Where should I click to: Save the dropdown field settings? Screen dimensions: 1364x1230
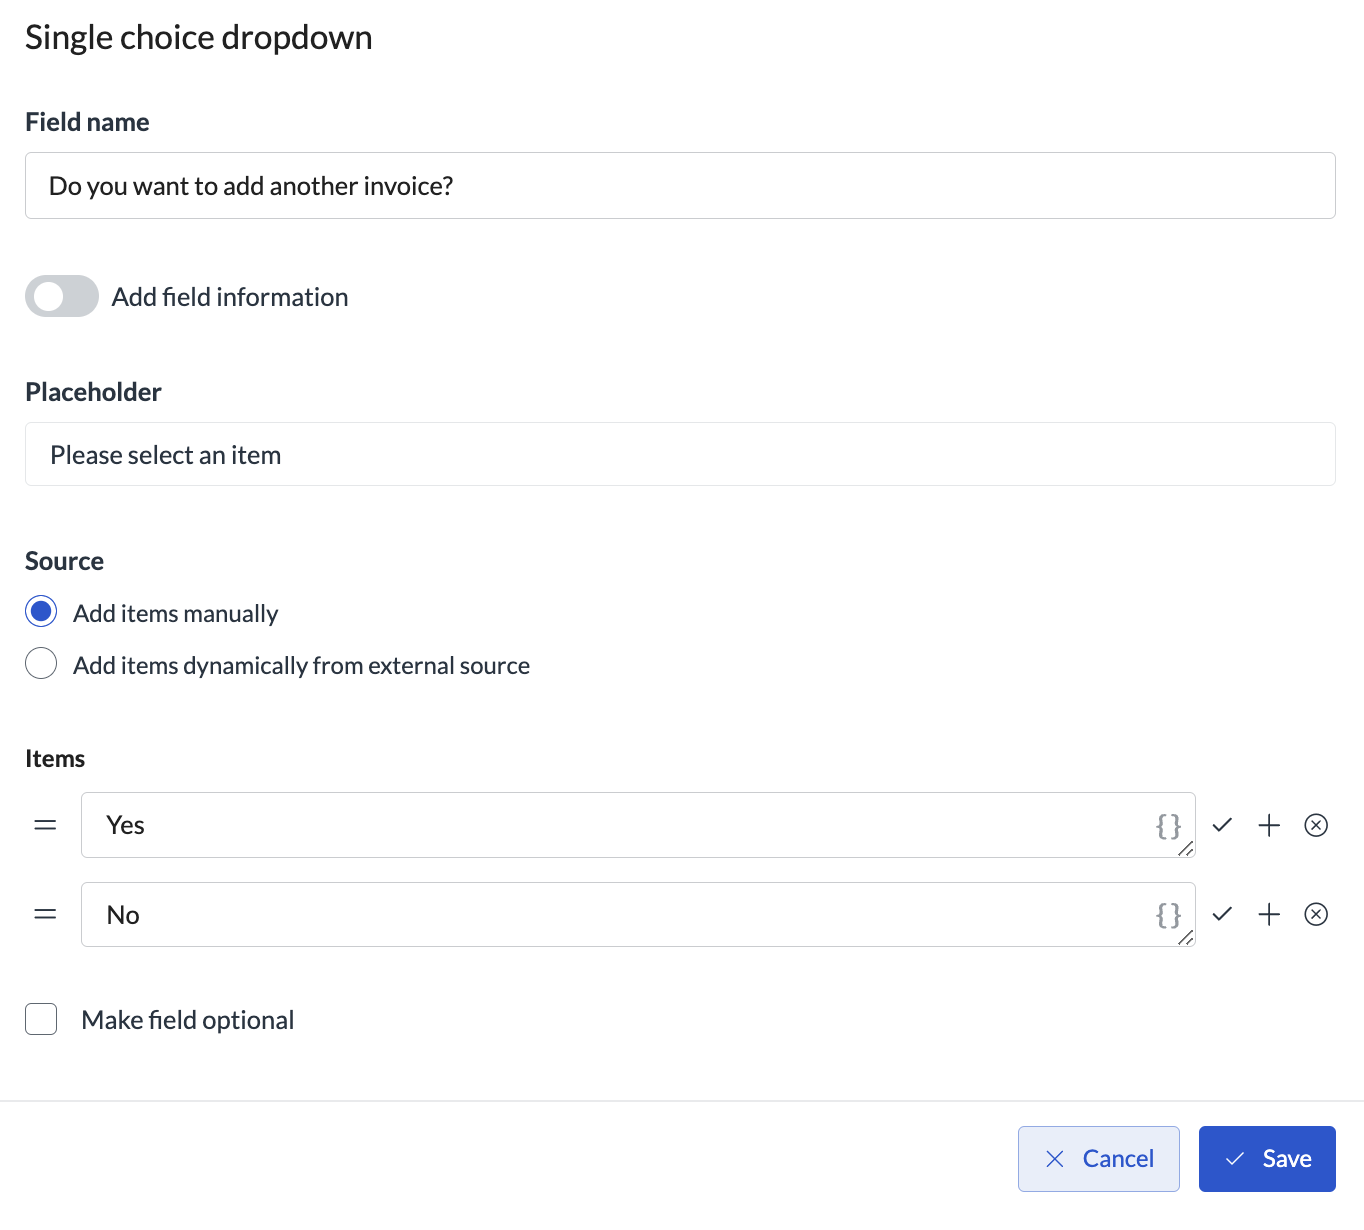coord(1267,1159)
